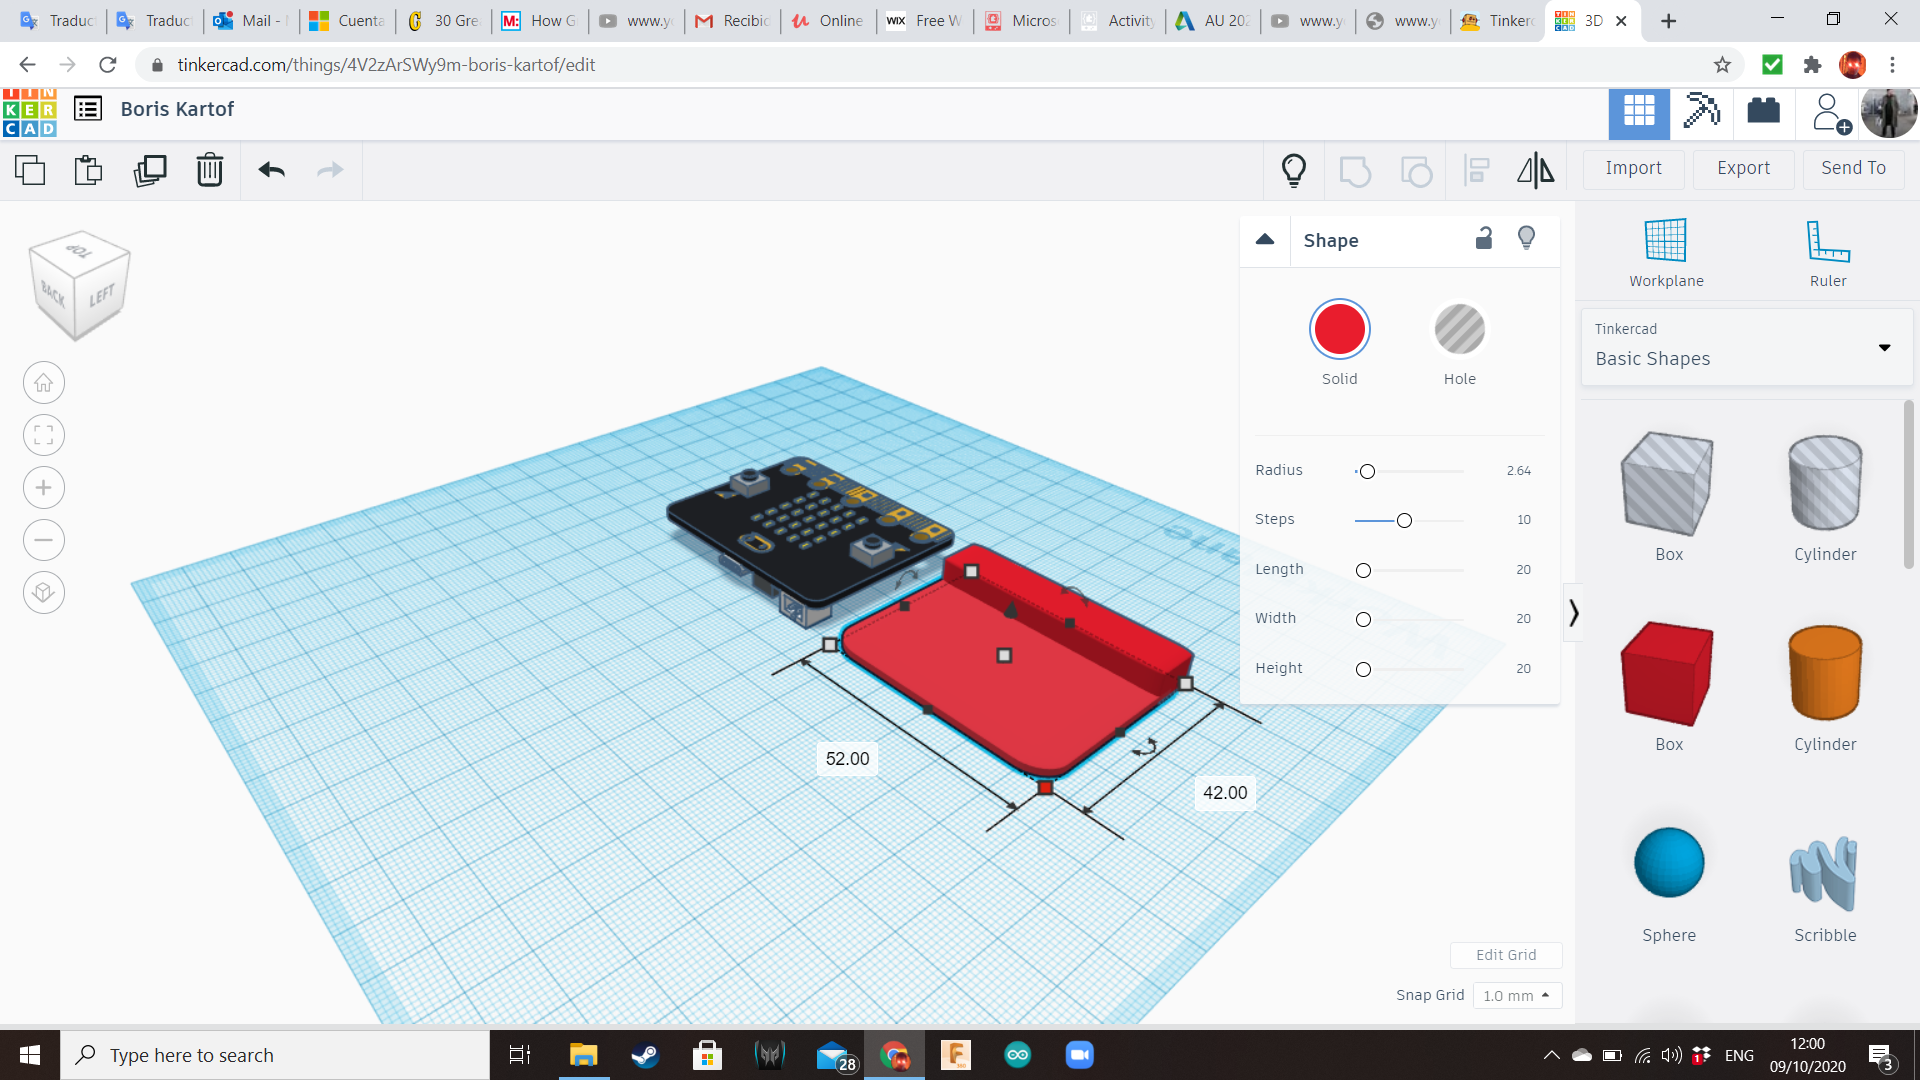1920x1080 pixels.
Task: Click the Ungroup icon
Action: pos(1417,171)
